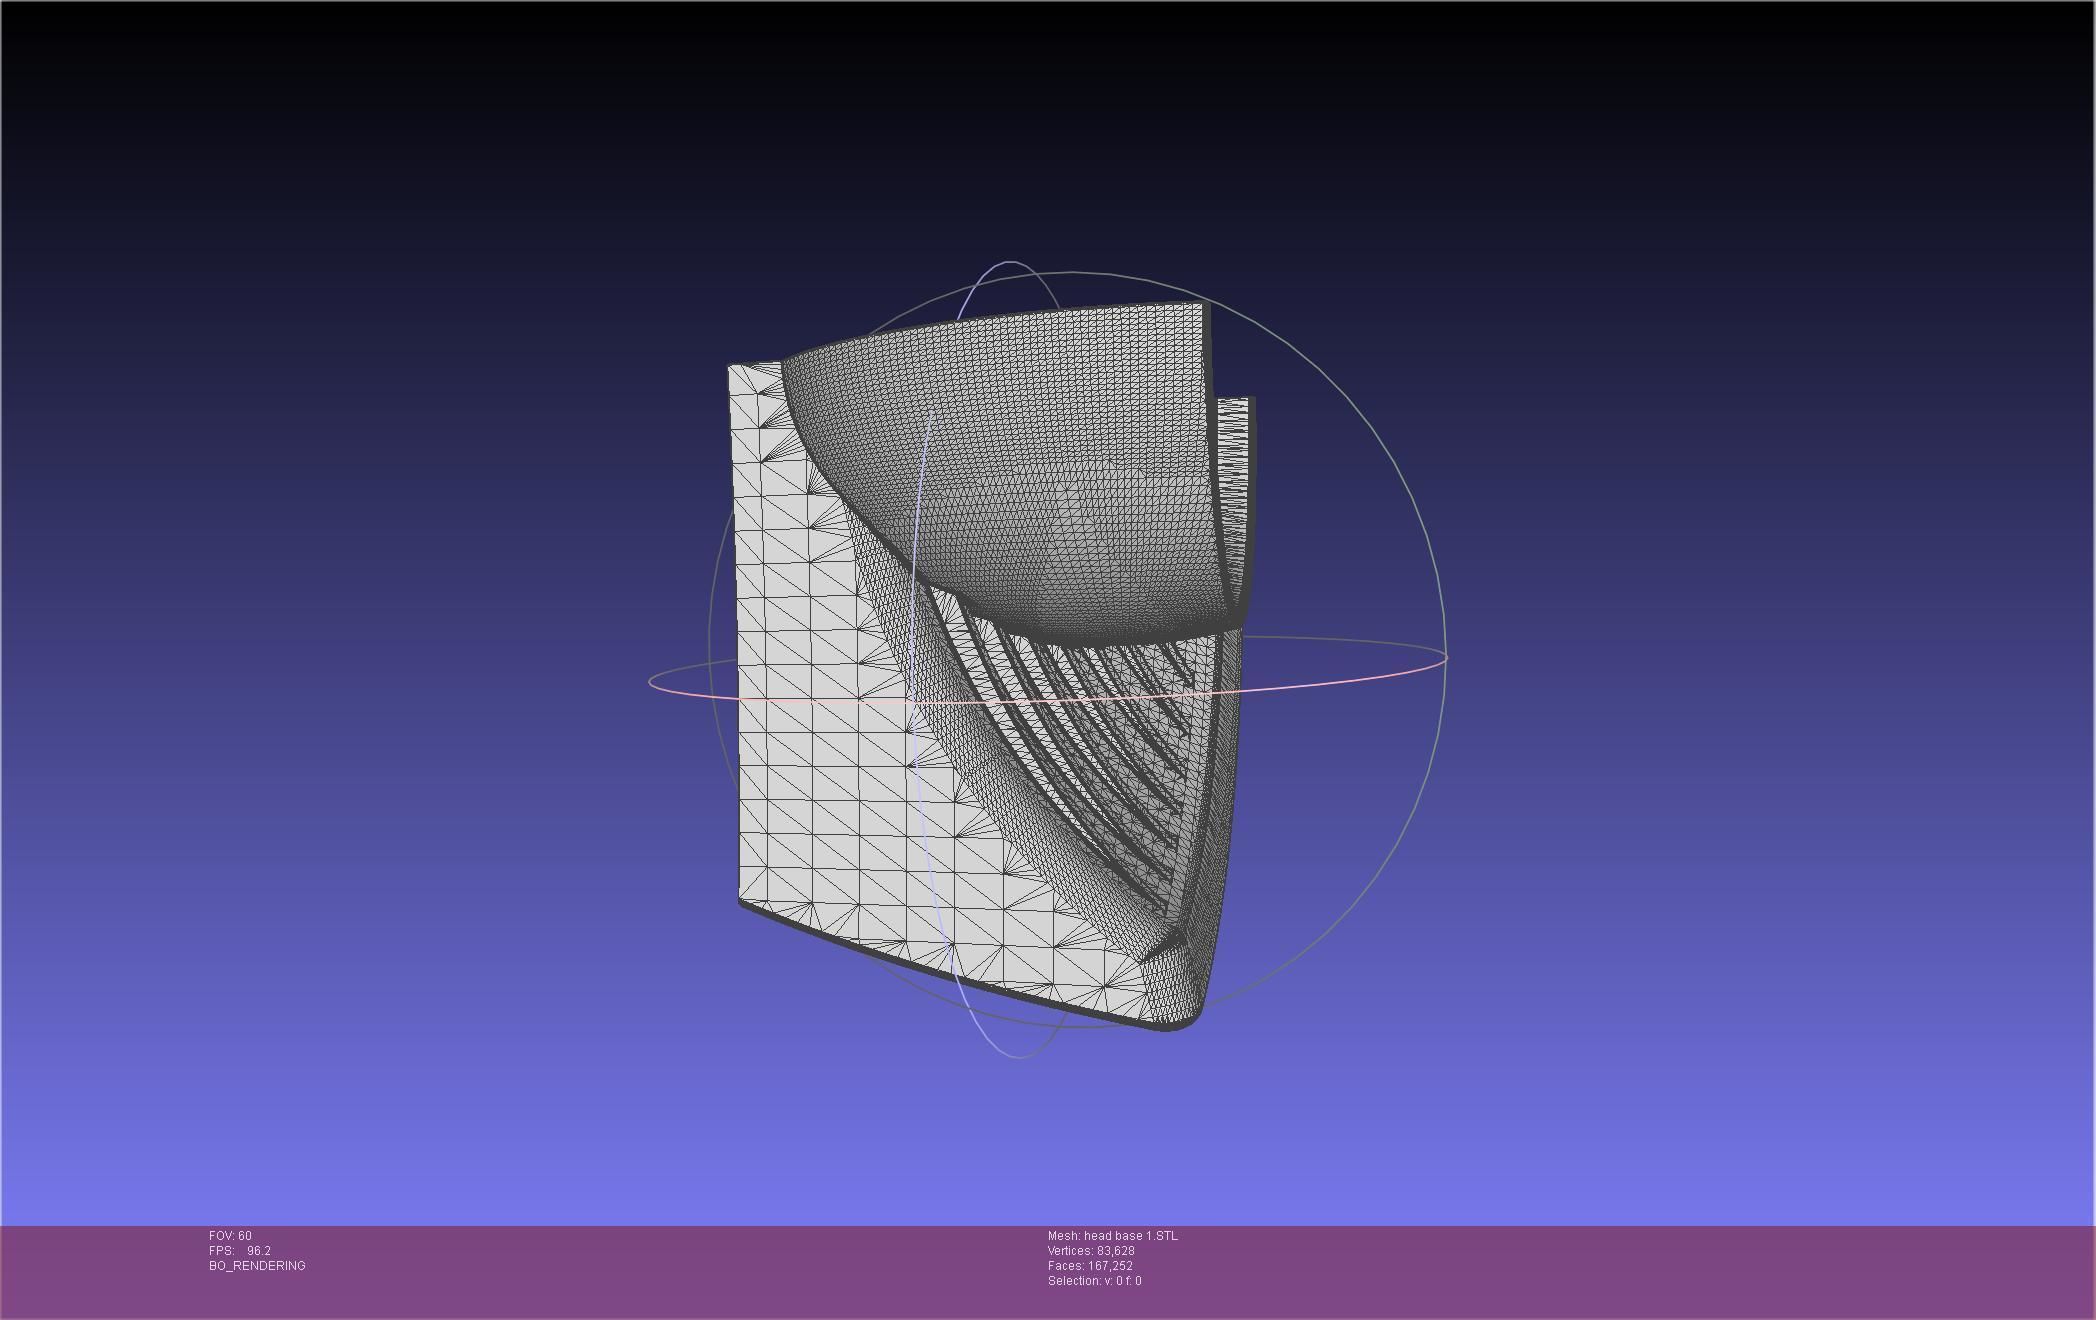This screenshot has width=2096, height=1320.
Task: Click the 'BO_RENDERING' status label
Action: click(257, 1266)
